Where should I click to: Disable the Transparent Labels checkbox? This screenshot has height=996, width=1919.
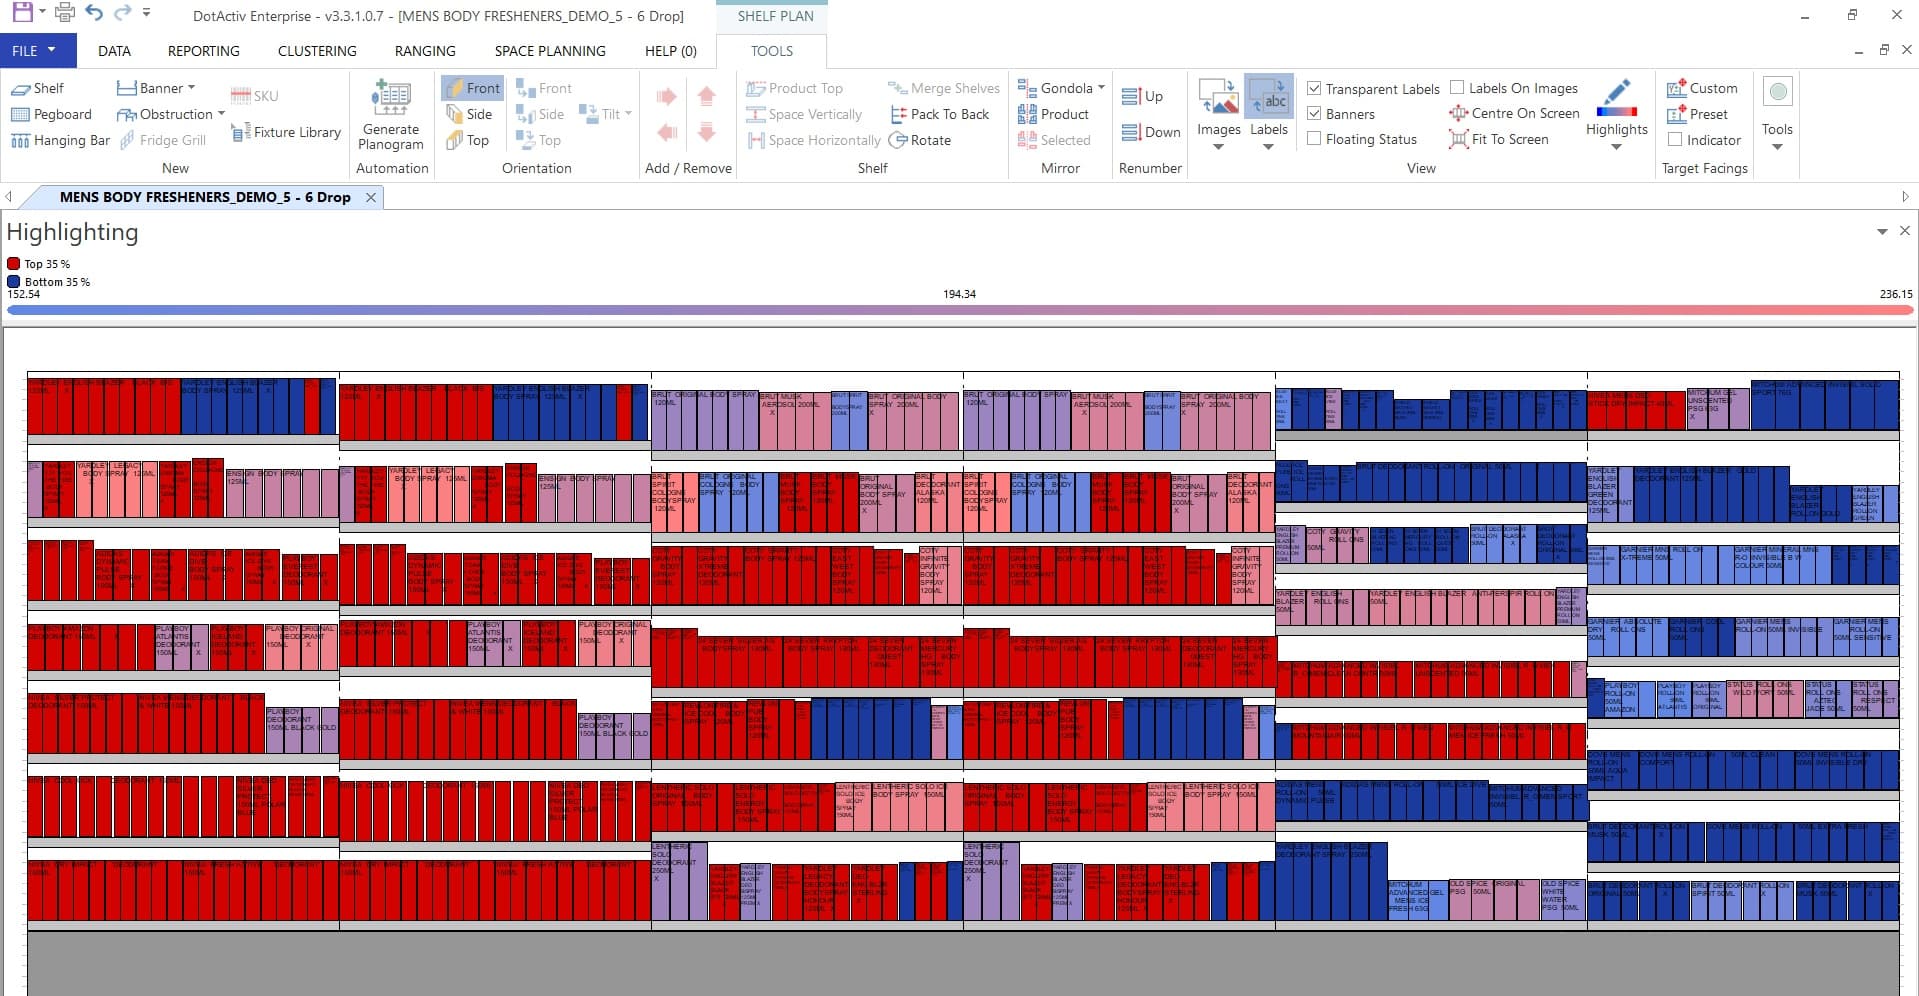point(1315,88)
